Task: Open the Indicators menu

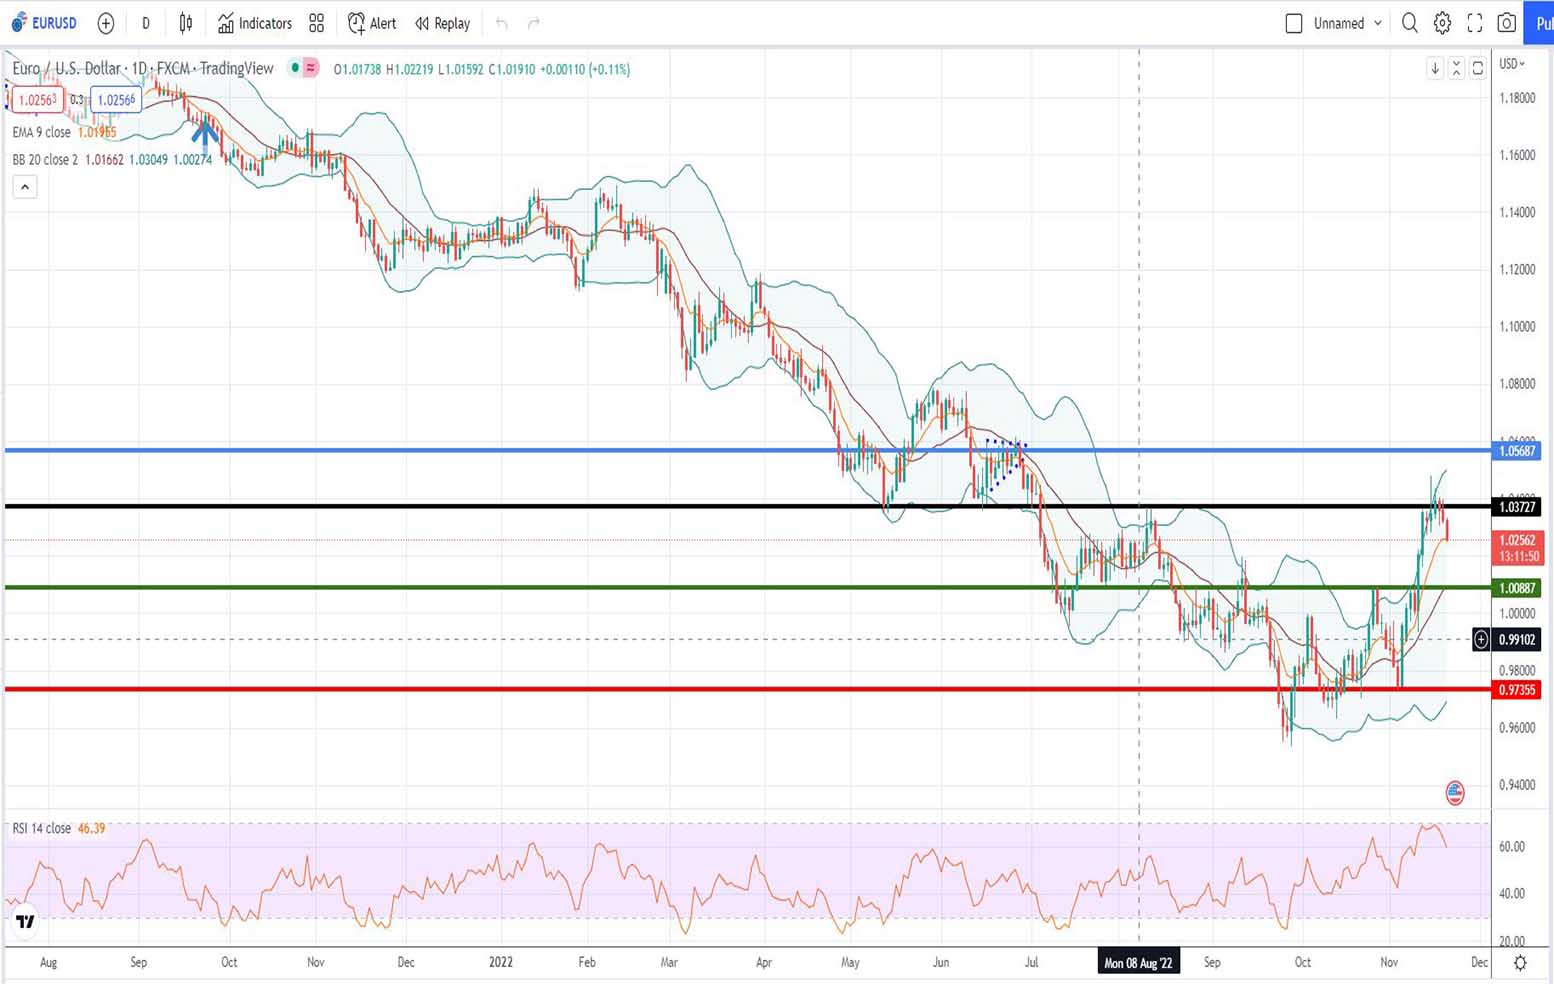Action: 255,23
